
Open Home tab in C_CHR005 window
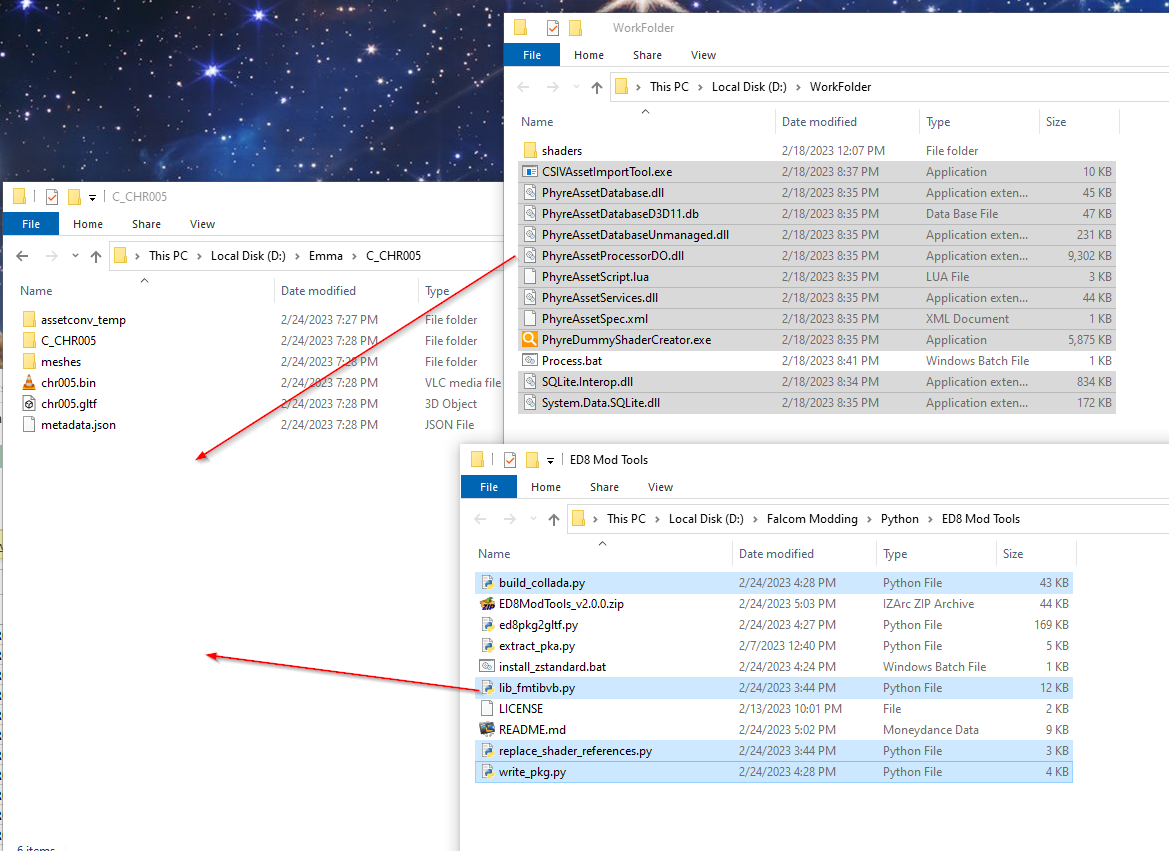click(x=88, y=224)
